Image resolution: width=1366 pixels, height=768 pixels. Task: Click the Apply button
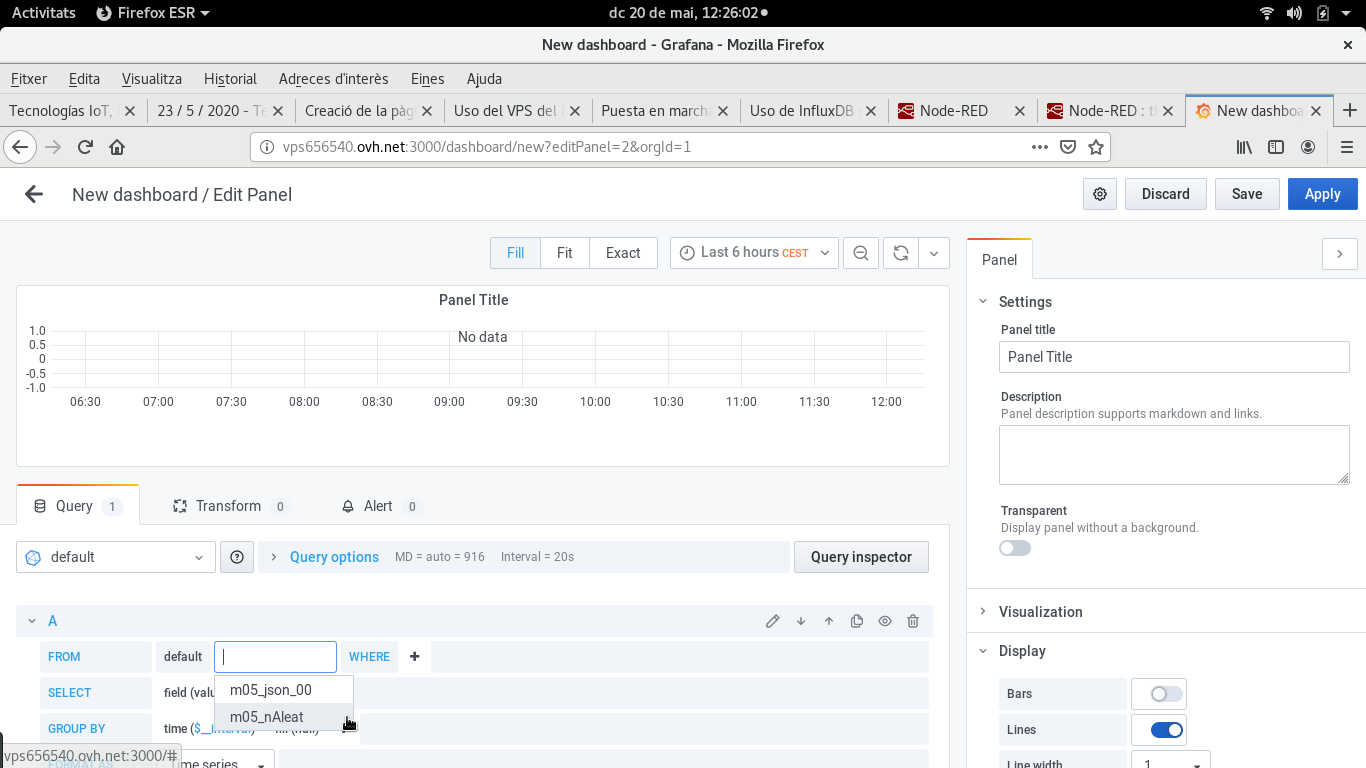(1322, 194)
